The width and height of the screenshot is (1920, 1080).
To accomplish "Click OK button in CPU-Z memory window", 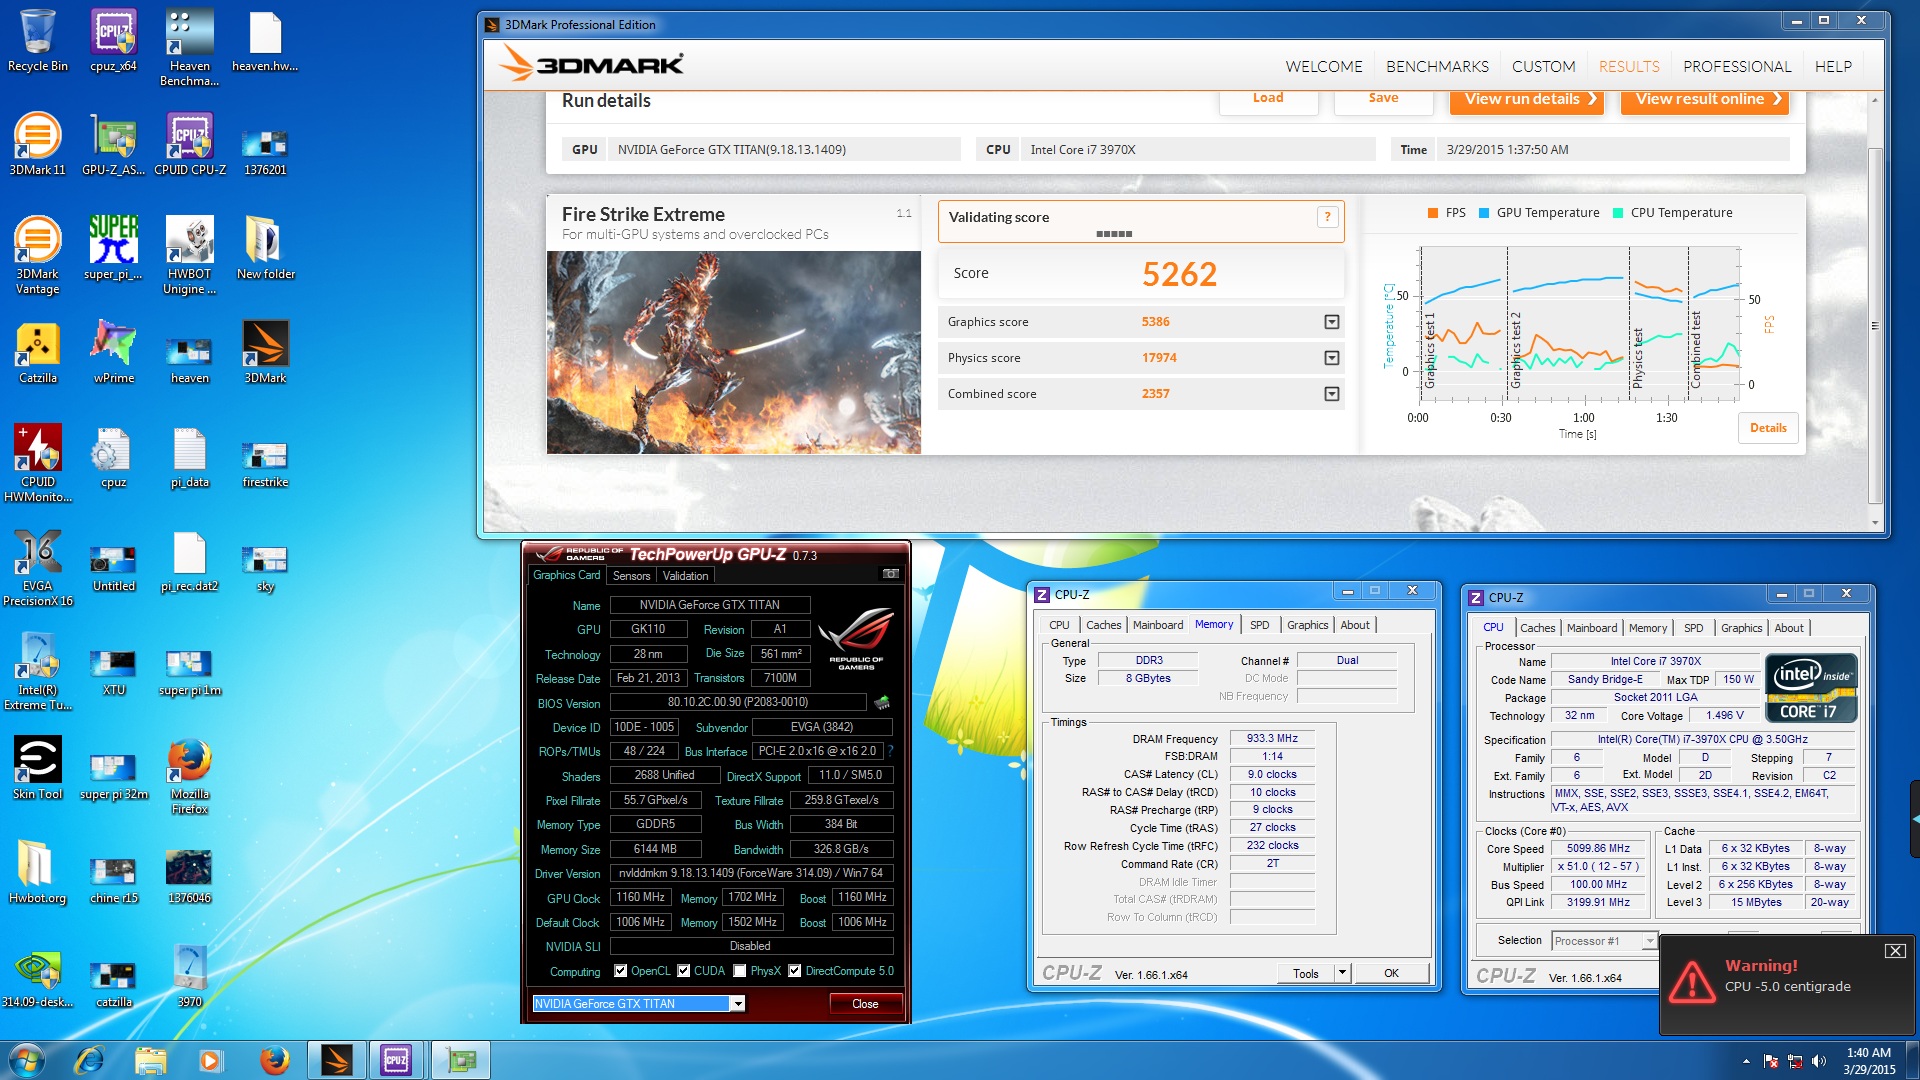I will (1391, 973).
